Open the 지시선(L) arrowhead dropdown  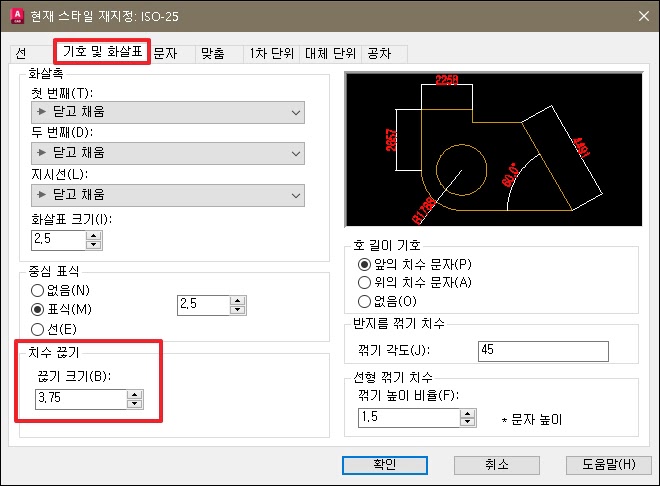coord(168,195)
